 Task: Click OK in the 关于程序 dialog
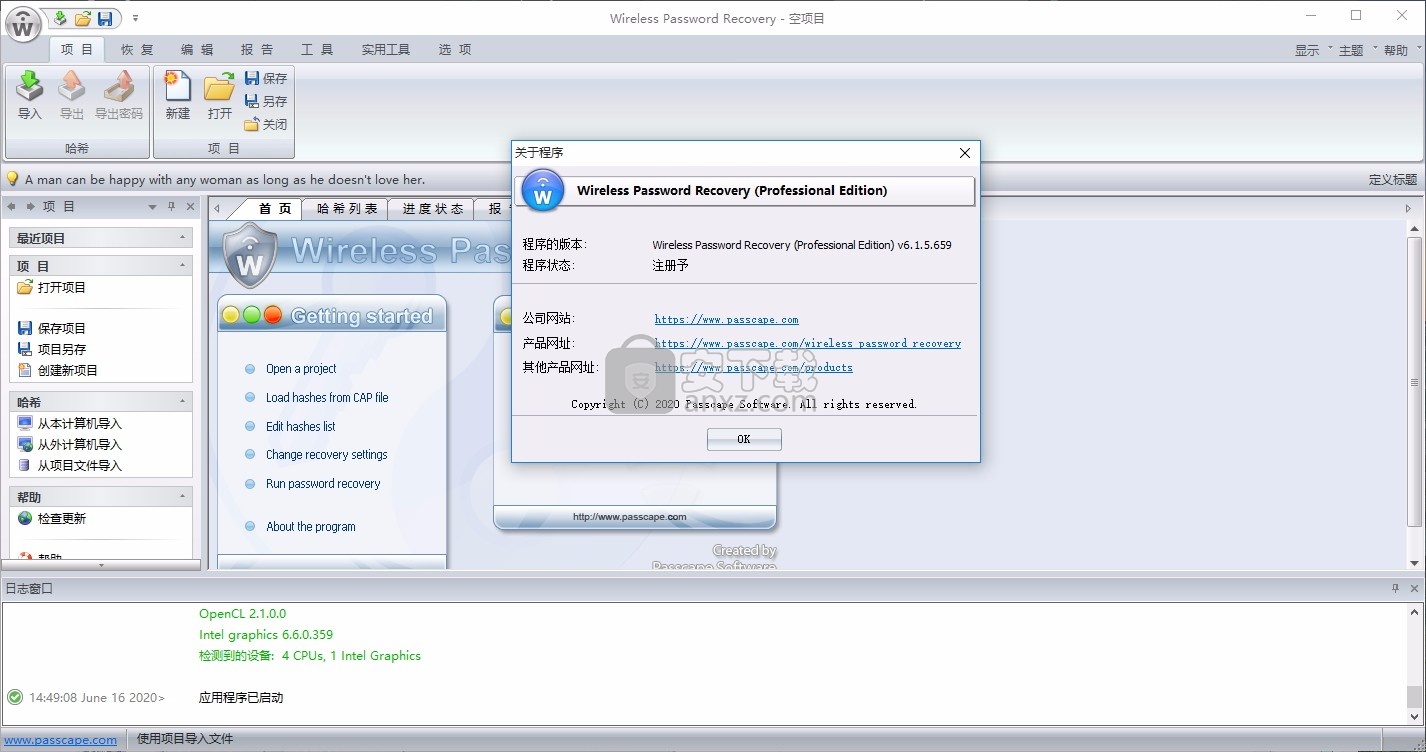(x=744, y=439)
